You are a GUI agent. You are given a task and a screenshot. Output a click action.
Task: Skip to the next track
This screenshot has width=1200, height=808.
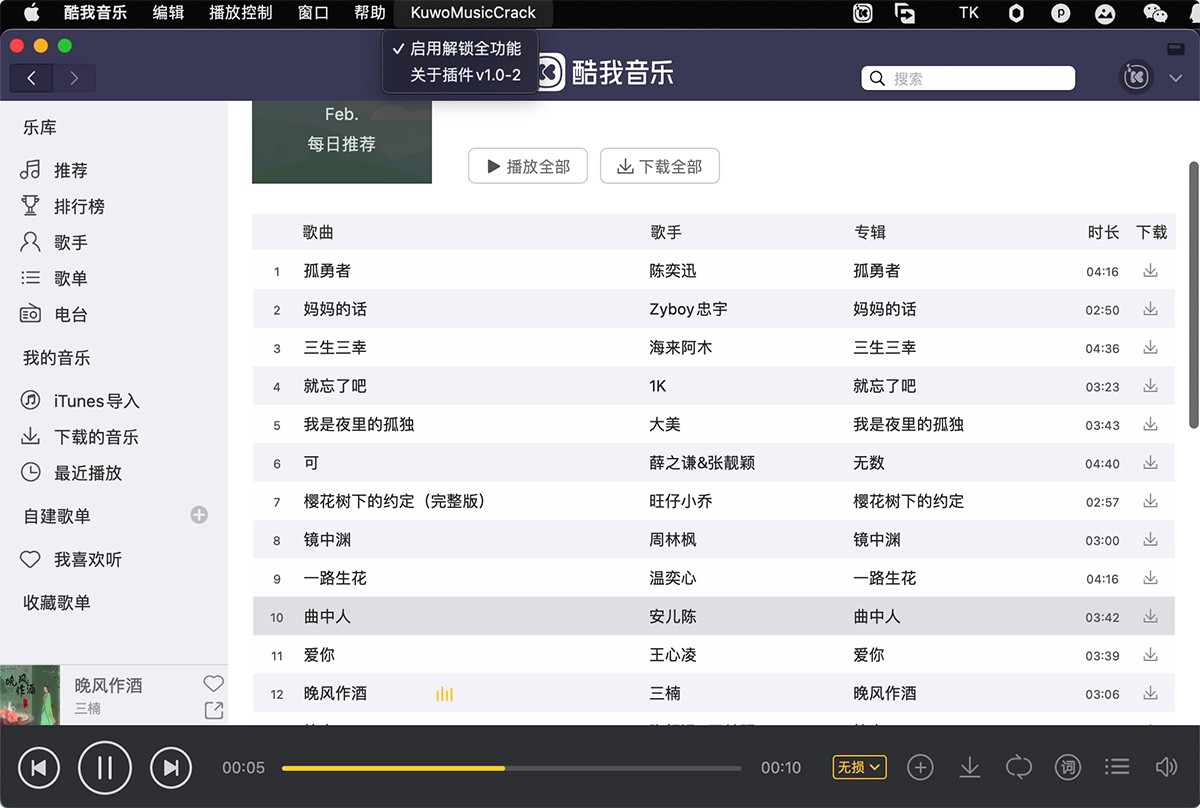click(x=170, y=768)
